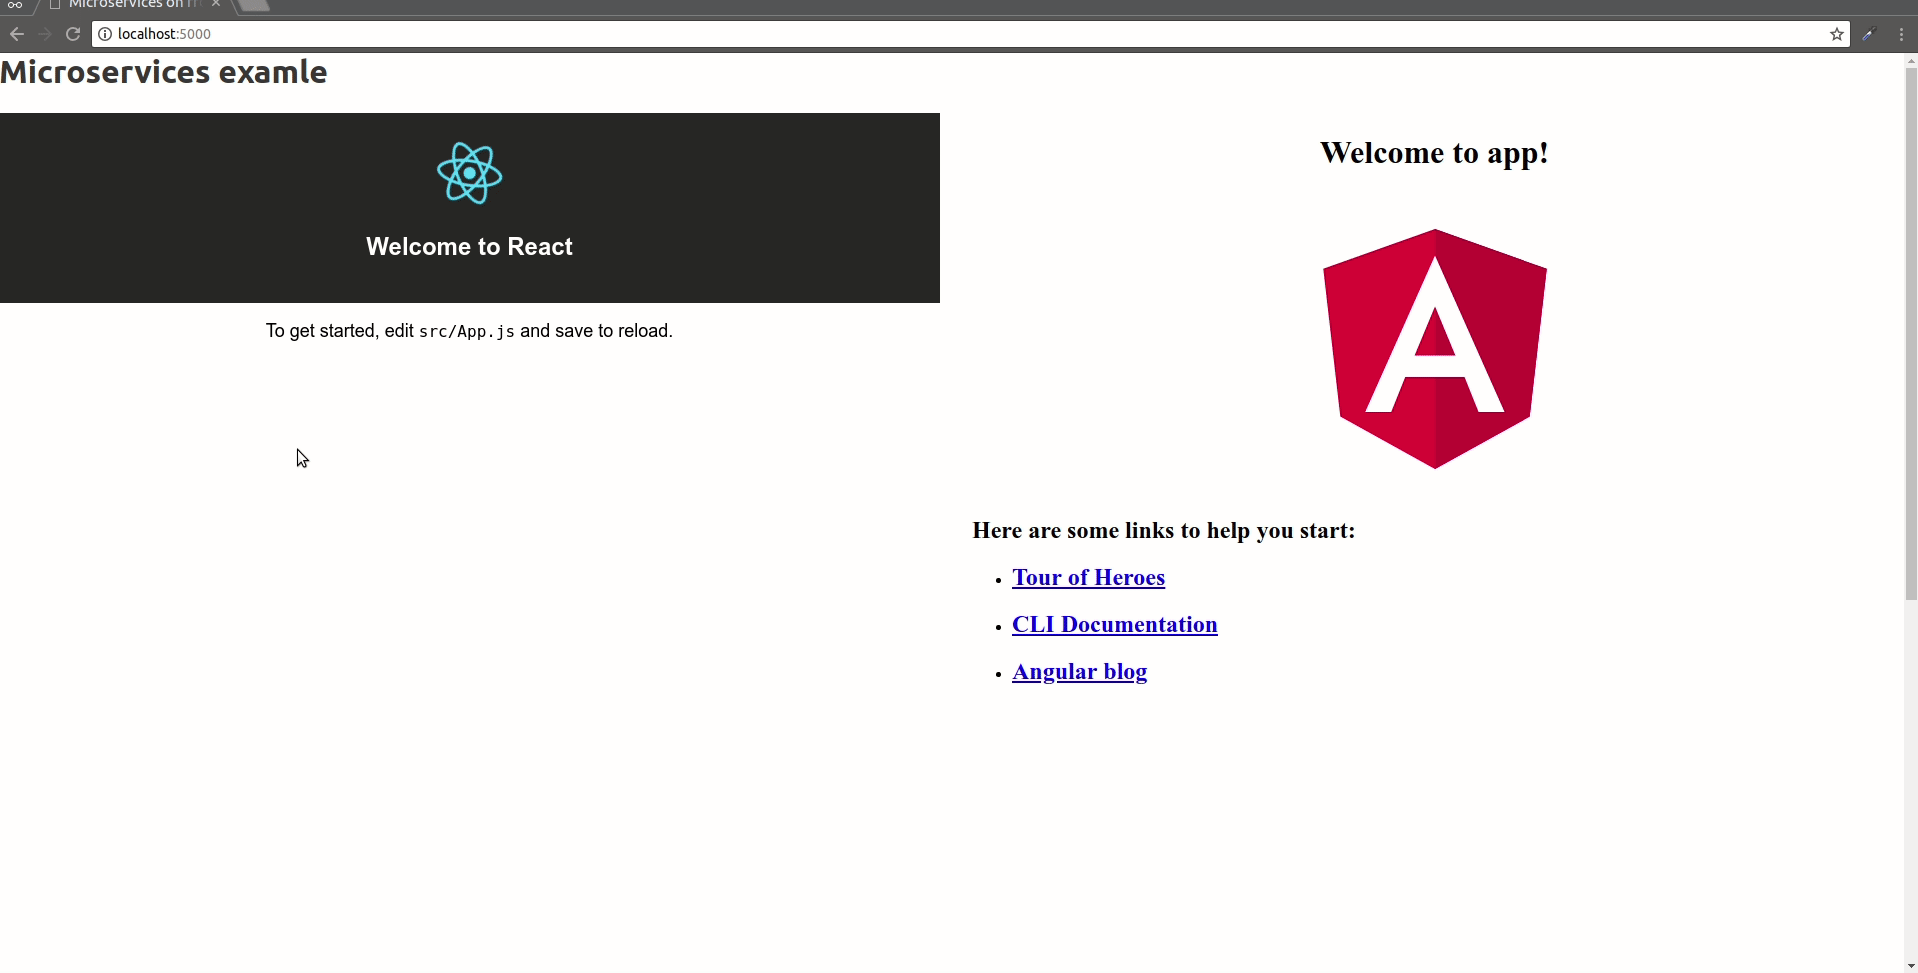Click 'Here are some links to help you start:'
The width and height of the screenshot is (1918, 973).
tap(1163, 531)
